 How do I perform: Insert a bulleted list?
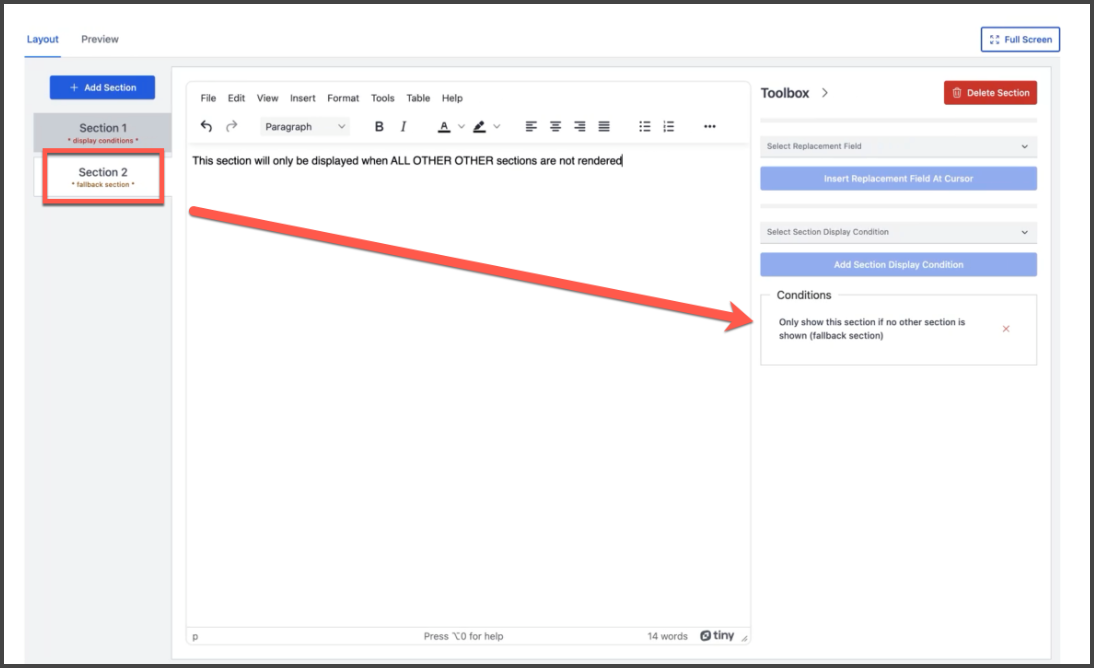[645, 127]
